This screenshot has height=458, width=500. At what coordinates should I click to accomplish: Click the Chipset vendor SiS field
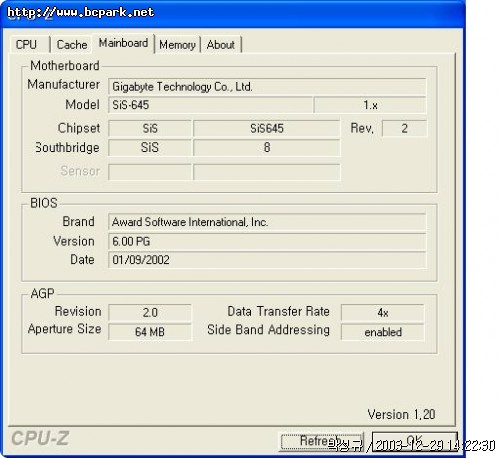click(x=150, y=128)
